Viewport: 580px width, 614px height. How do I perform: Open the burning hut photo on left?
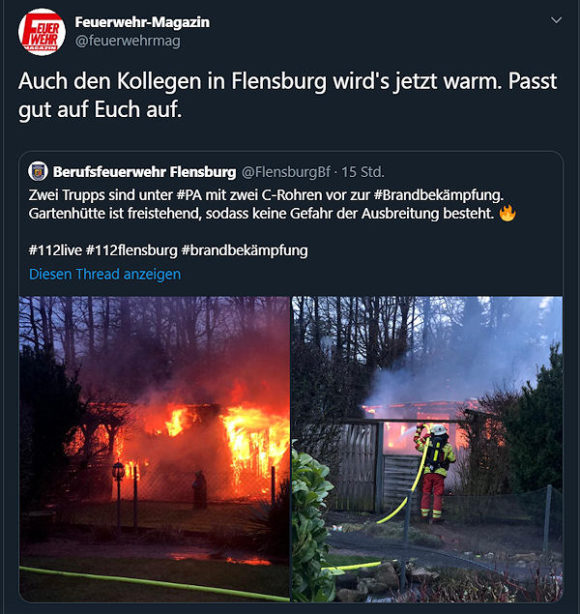click(x=154, y=449)
